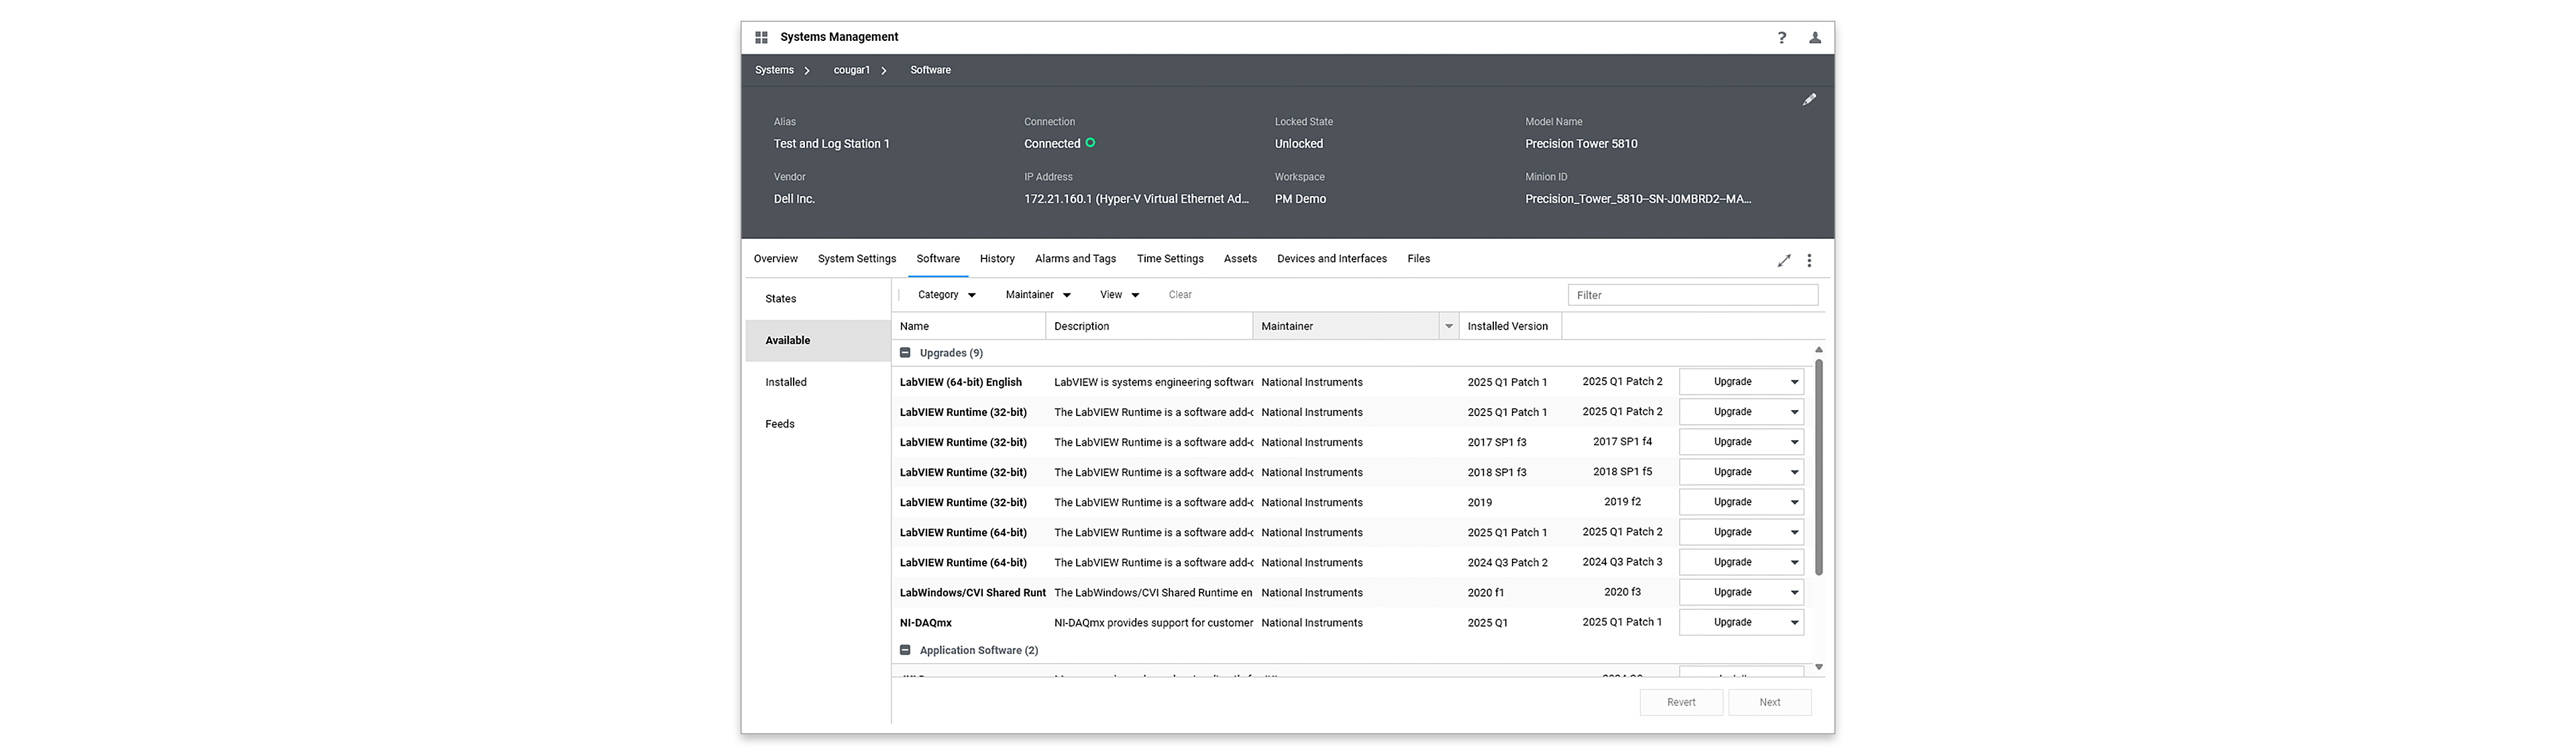Open the Maintainer column header menu arrow
The width and height of the screenshot is (2576, 755).
(x=1448, y=326)
